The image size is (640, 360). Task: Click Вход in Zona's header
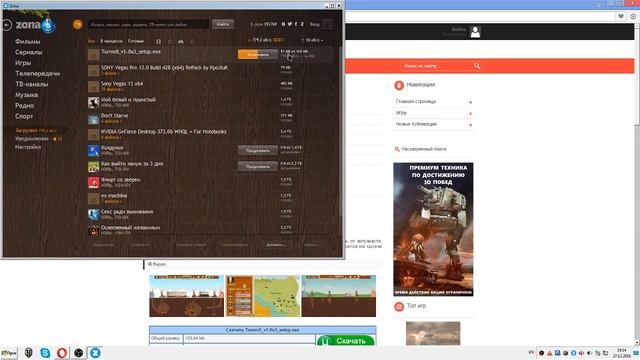[x=314, y=24]
